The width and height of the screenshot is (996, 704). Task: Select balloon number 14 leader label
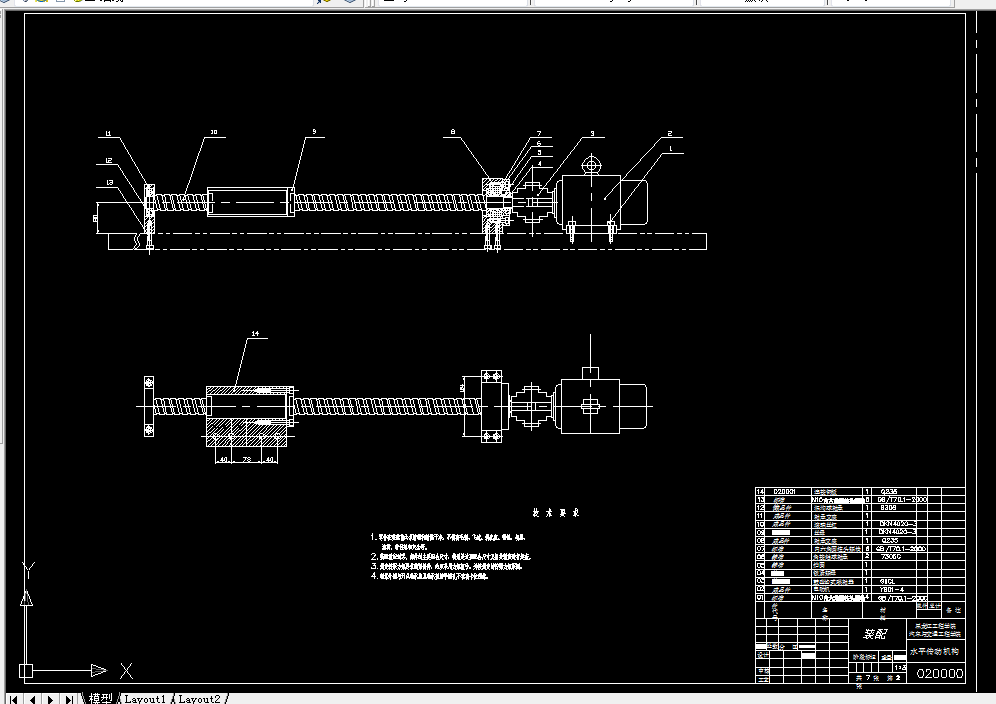pyautogui.click(x=255, y=334)
